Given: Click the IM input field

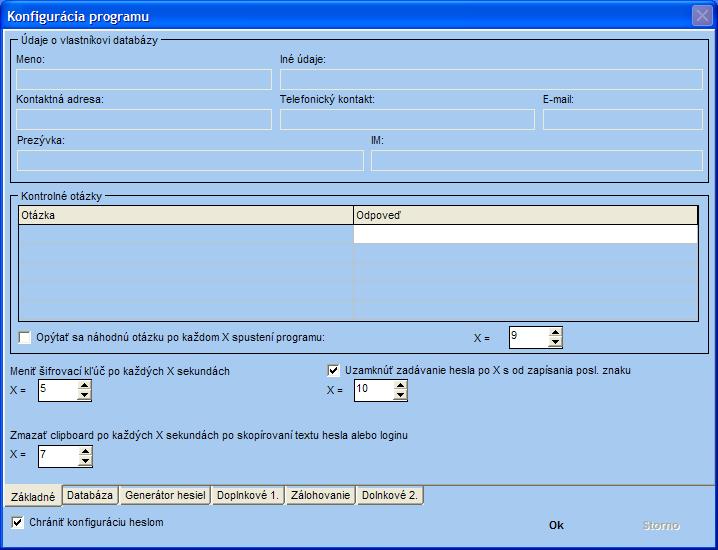Looking at the screenshot, I should pyautogui.click(x=537, y=161).
